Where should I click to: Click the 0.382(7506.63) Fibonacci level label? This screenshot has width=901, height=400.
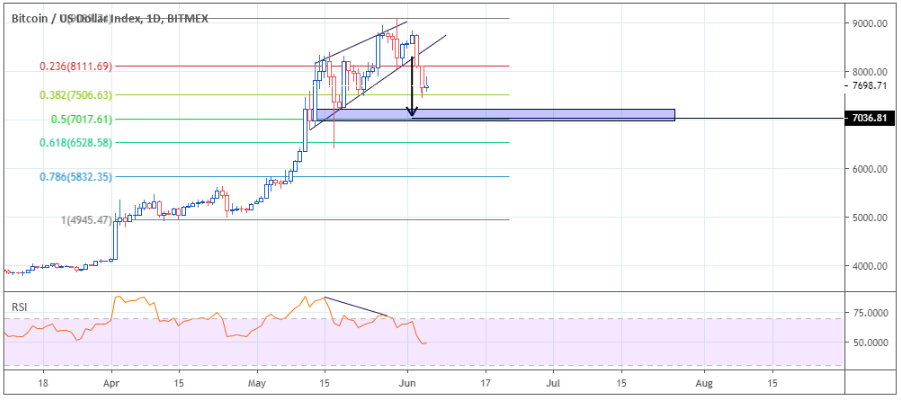pyautogui.click(x=75, y=95)
